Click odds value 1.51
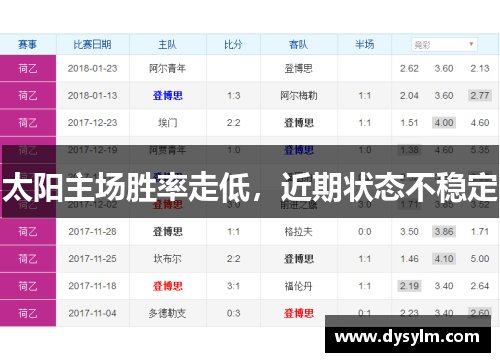This screenshot has height=362, width=500. [409, 123]
